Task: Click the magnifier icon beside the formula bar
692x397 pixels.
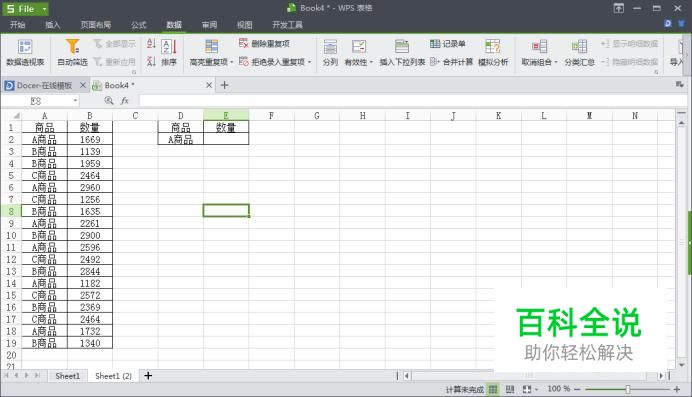Action: pos(109,101)
